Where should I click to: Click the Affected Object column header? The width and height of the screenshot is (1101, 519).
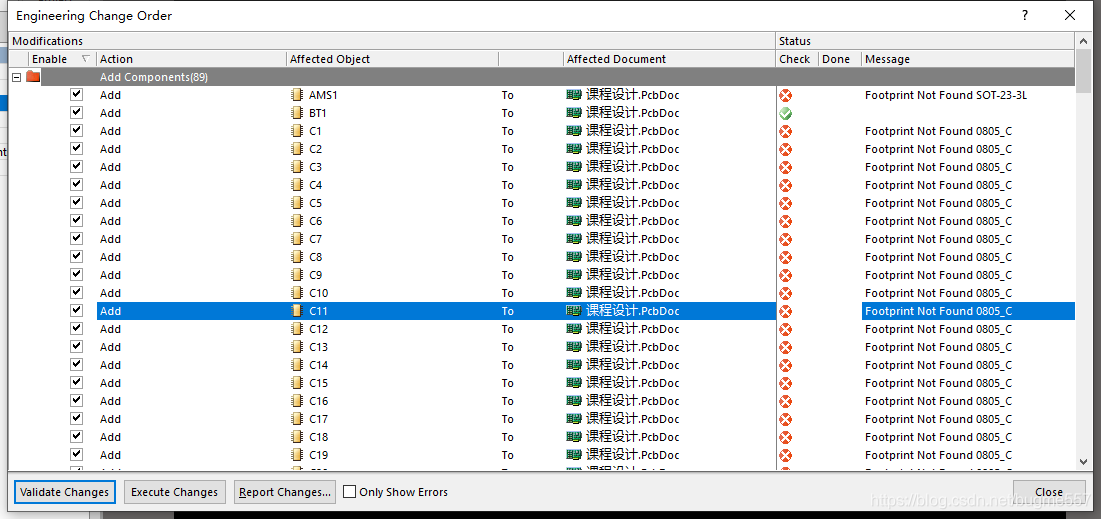click(x=393, y=59)
